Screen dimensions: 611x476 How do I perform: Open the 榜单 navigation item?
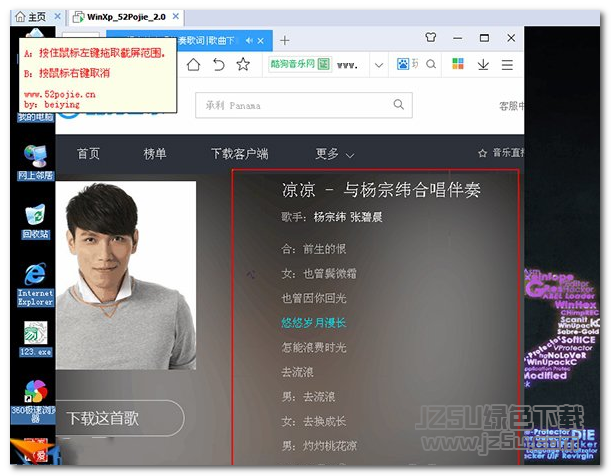pyautogui.click(x=155, y=153)
